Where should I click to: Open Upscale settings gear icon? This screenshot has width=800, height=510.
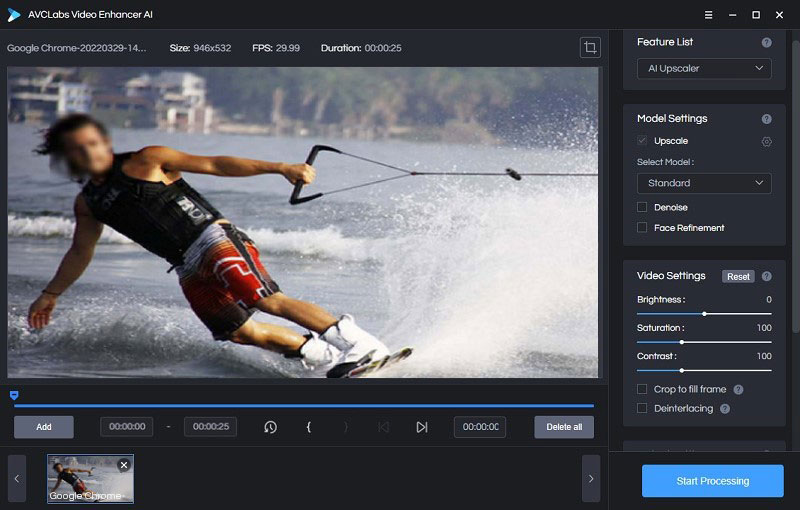[766, 141]
